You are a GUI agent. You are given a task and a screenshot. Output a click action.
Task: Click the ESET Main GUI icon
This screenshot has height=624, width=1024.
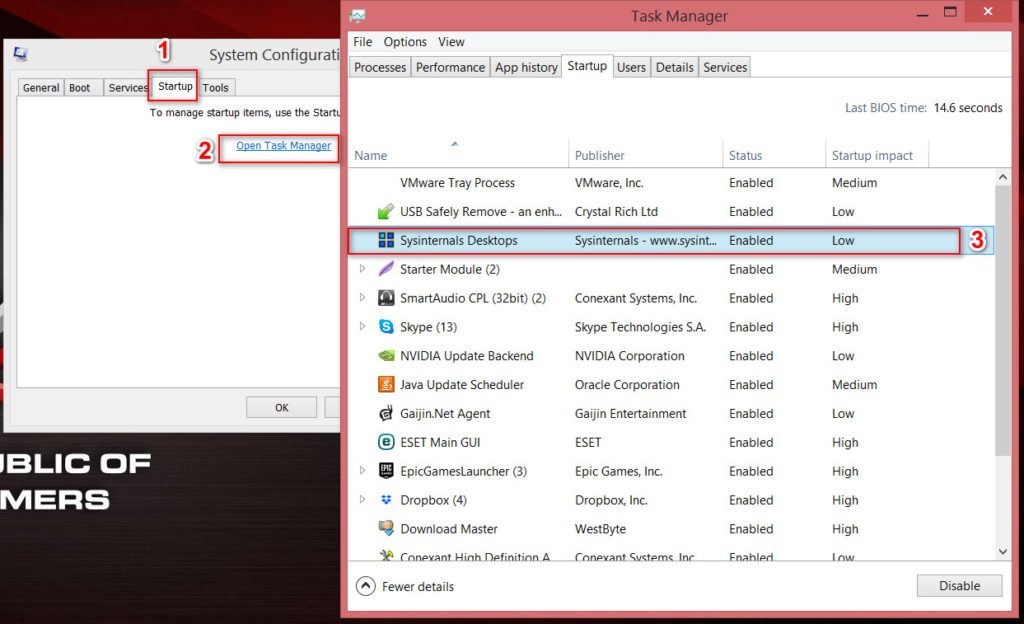(386, 442)
